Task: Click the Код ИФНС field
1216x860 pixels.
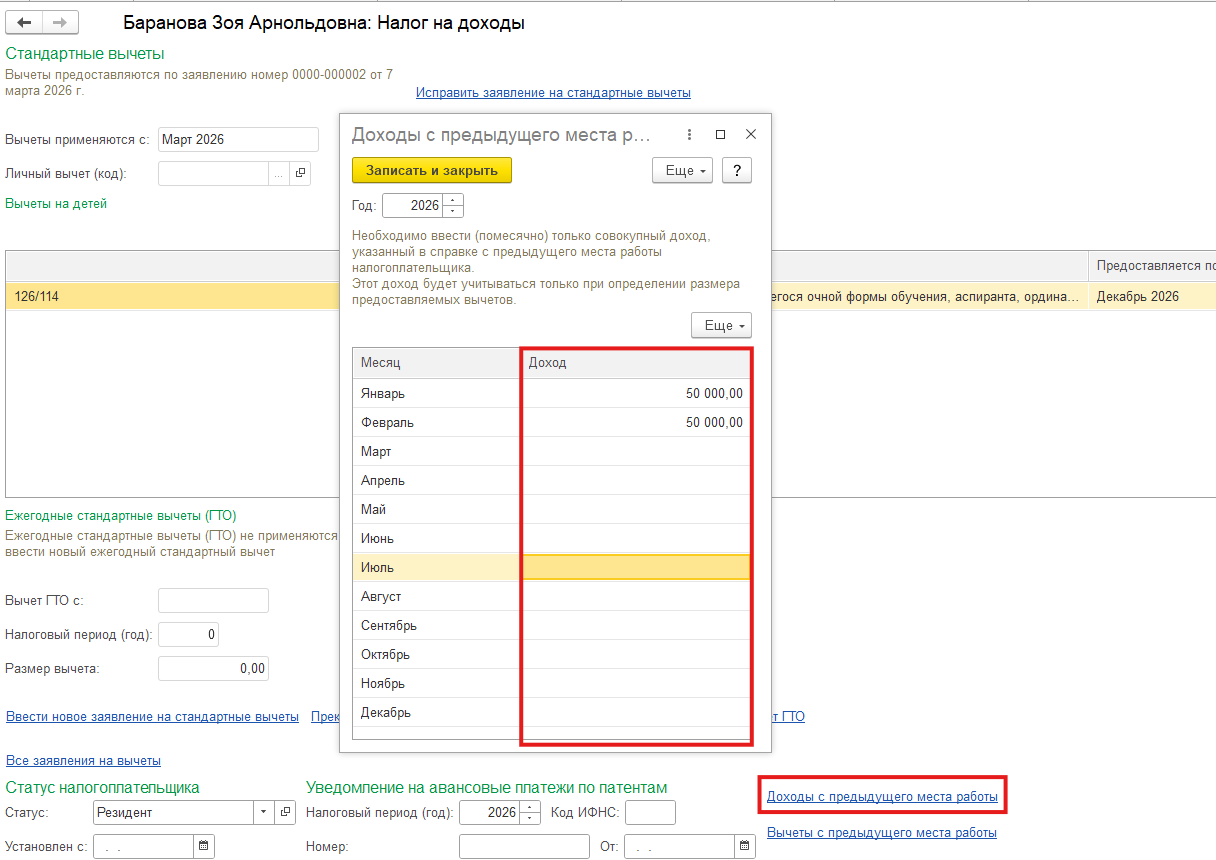Action: [x=650, y=812]
